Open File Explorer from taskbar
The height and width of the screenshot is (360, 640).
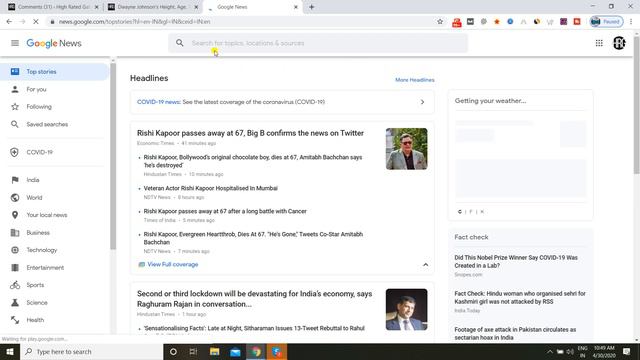[215, 351]
